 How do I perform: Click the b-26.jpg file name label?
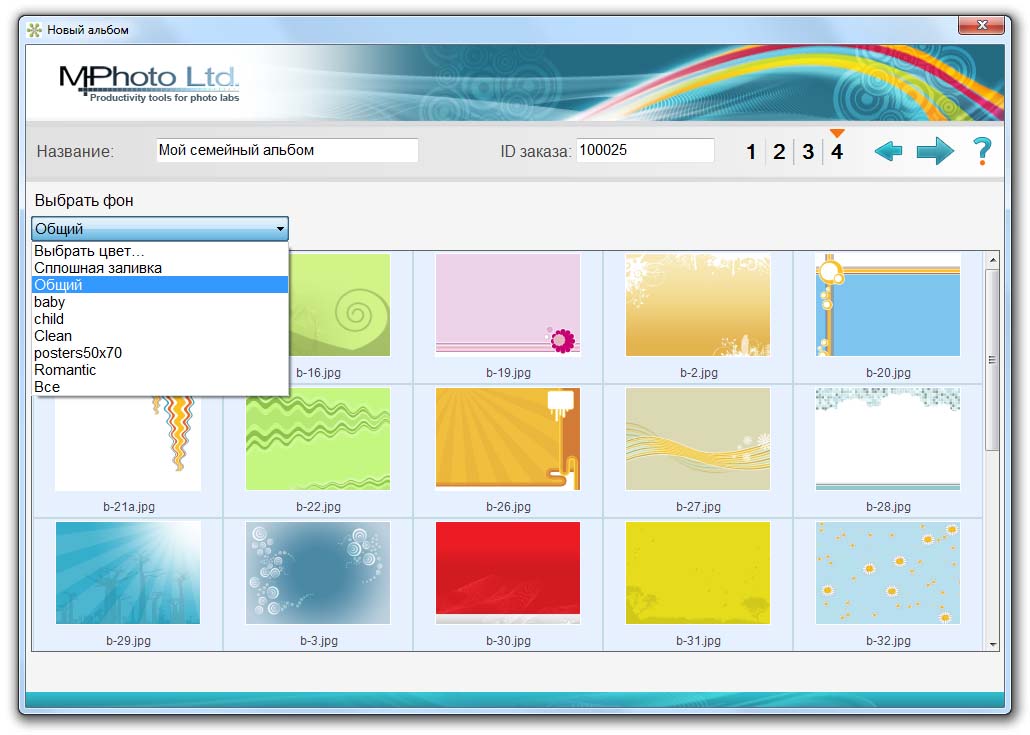coord(508,506)
